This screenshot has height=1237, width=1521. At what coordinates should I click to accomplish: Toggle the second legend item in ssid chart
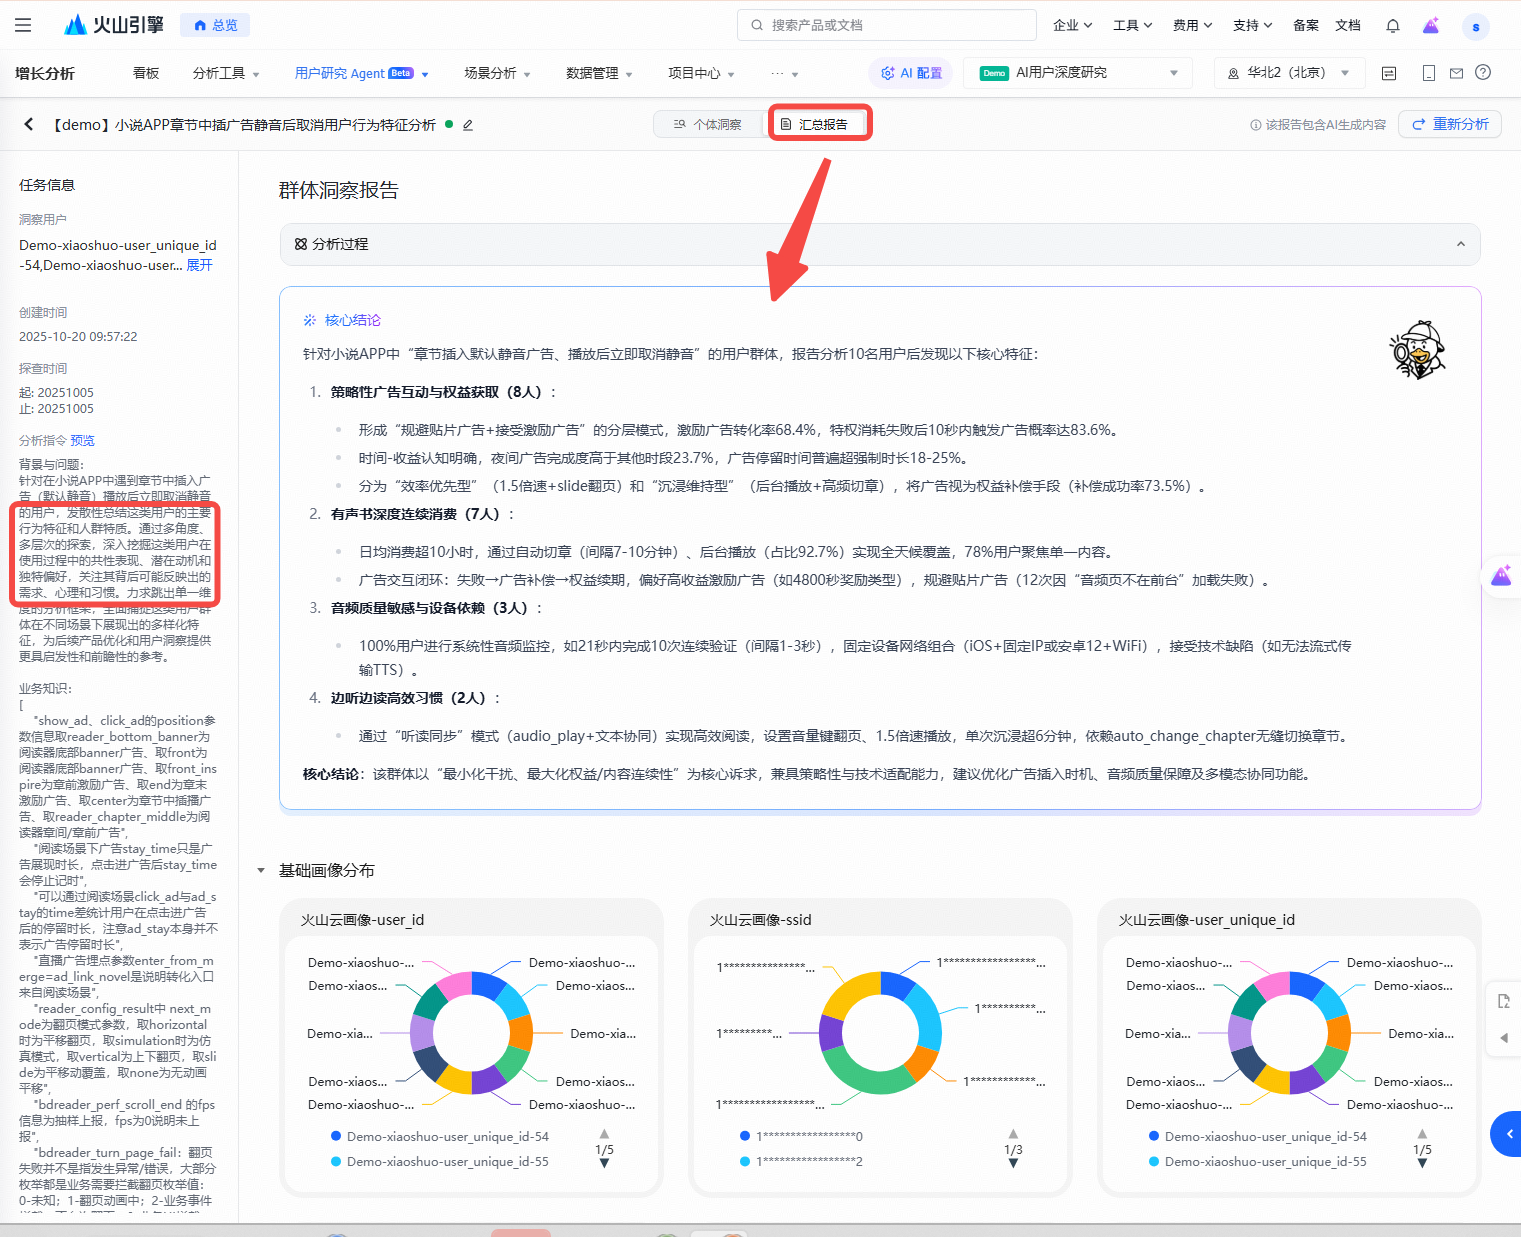802,1161
